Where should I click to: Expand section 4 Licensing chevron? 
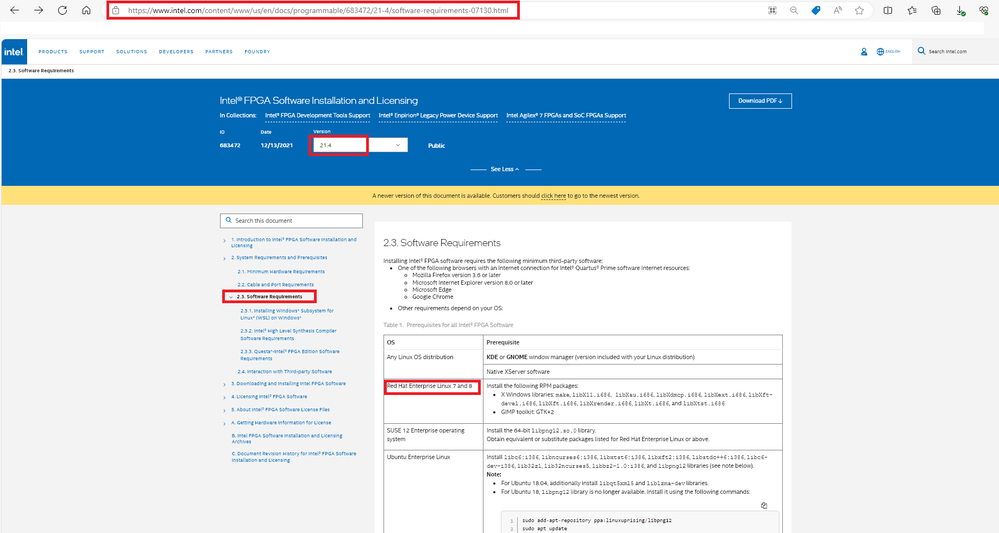point(224,397)
